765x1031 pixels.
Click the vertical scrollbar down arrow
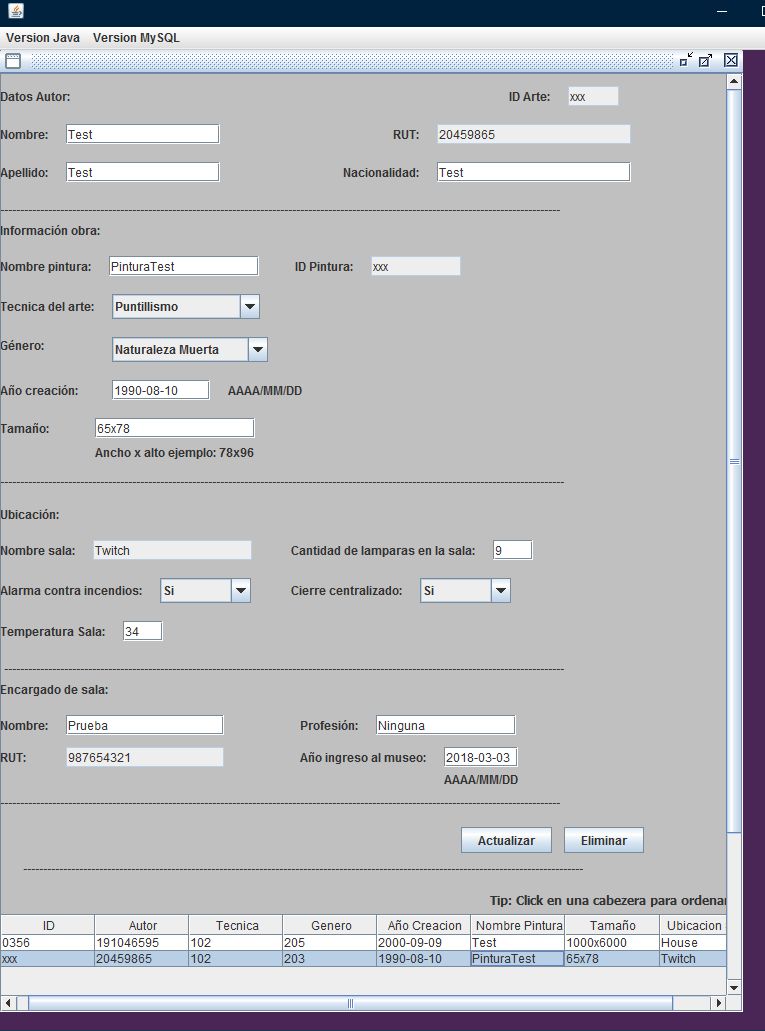734,987
